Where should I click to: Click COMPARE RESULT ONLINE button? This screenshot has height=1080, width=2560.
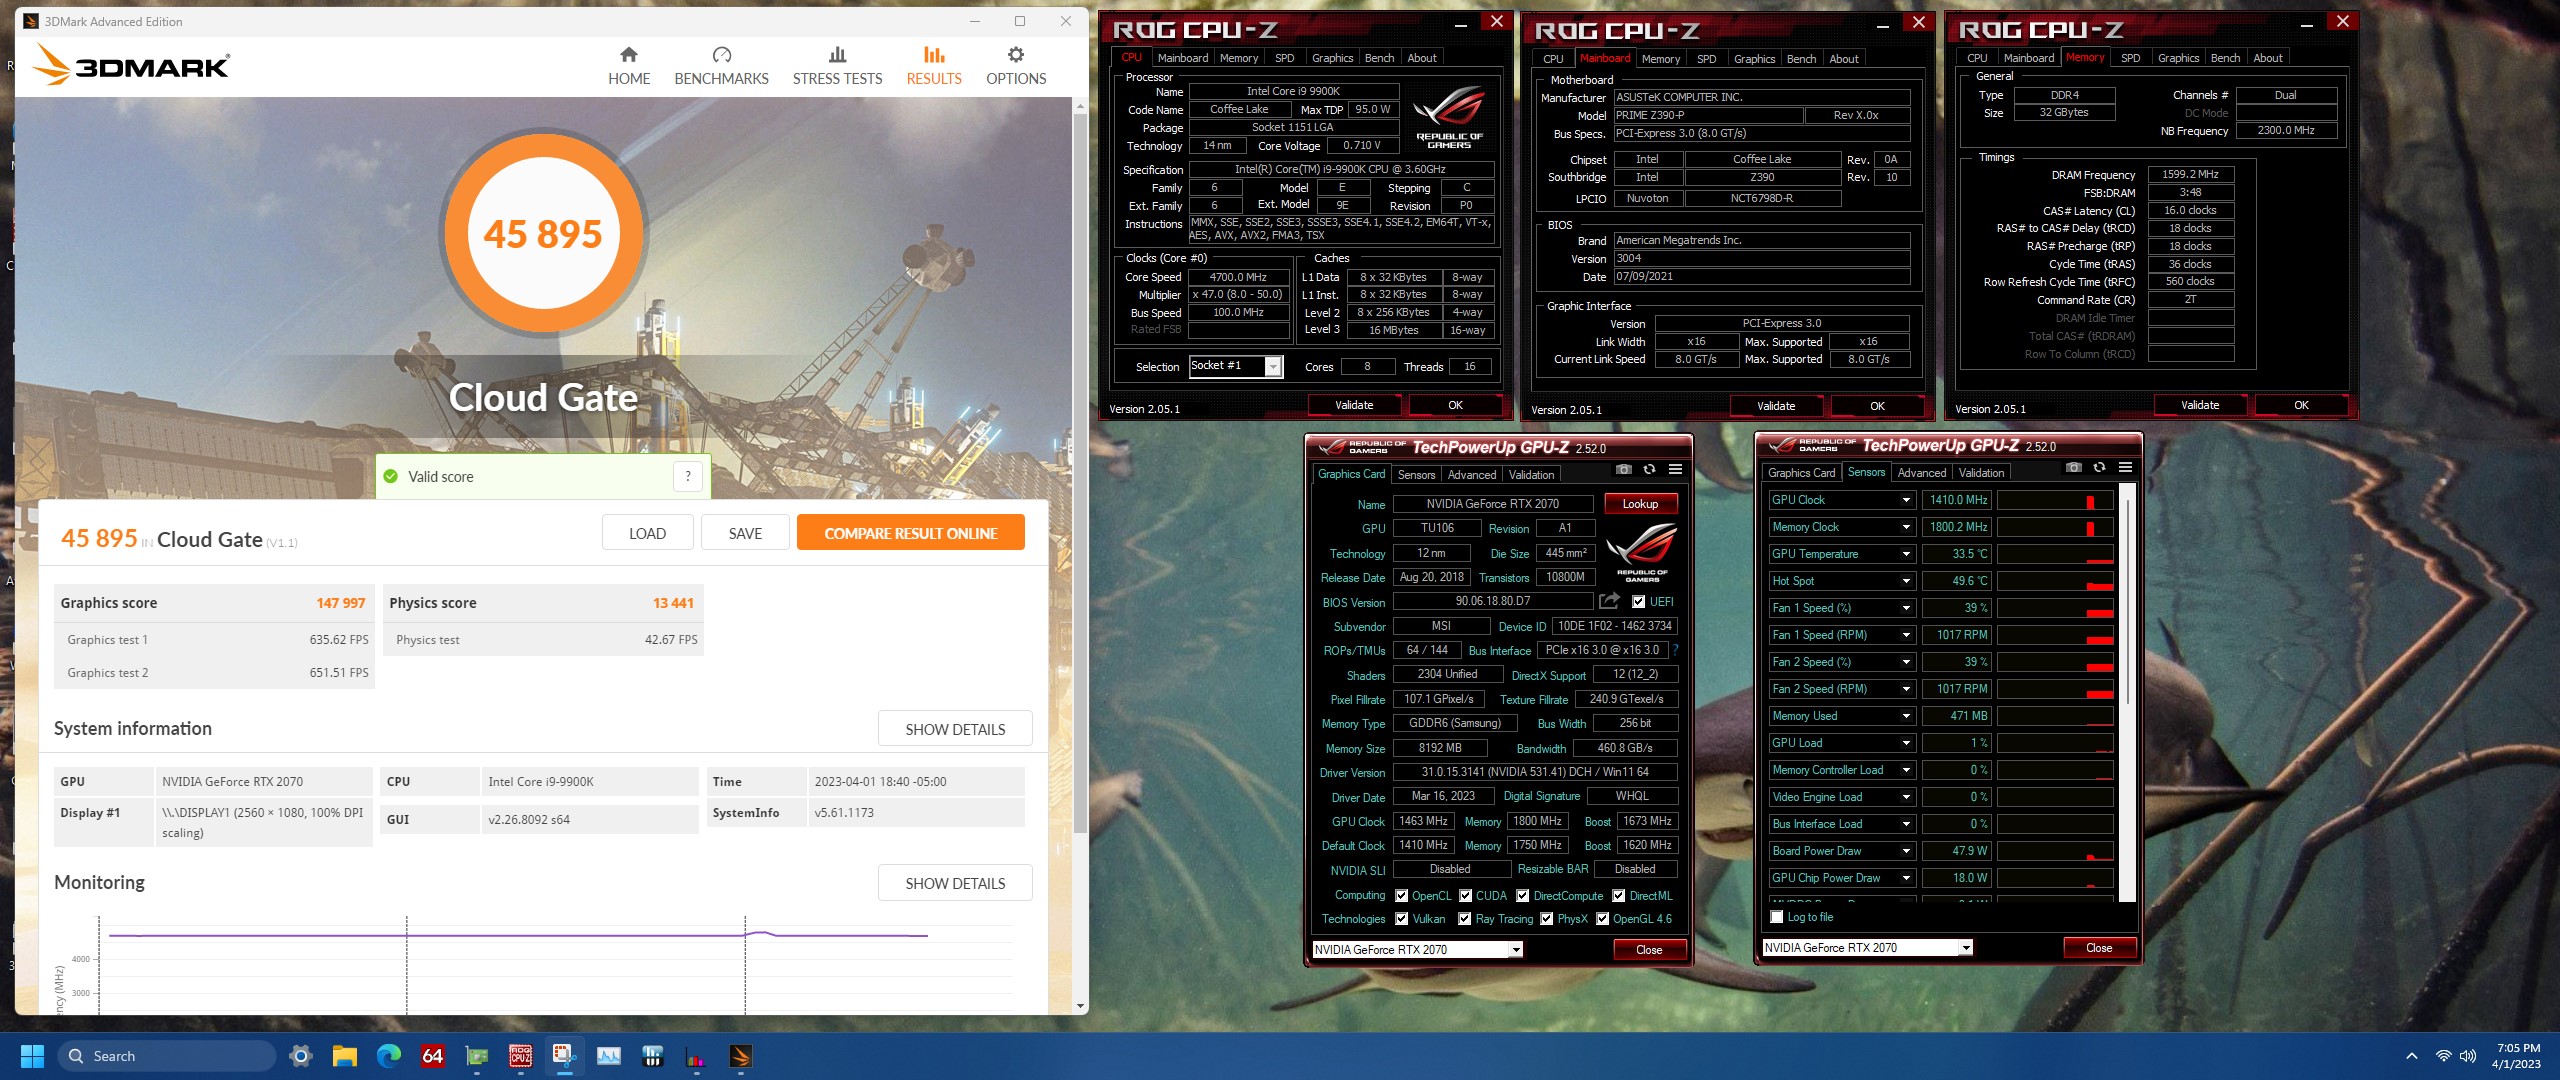click(910, 533)
